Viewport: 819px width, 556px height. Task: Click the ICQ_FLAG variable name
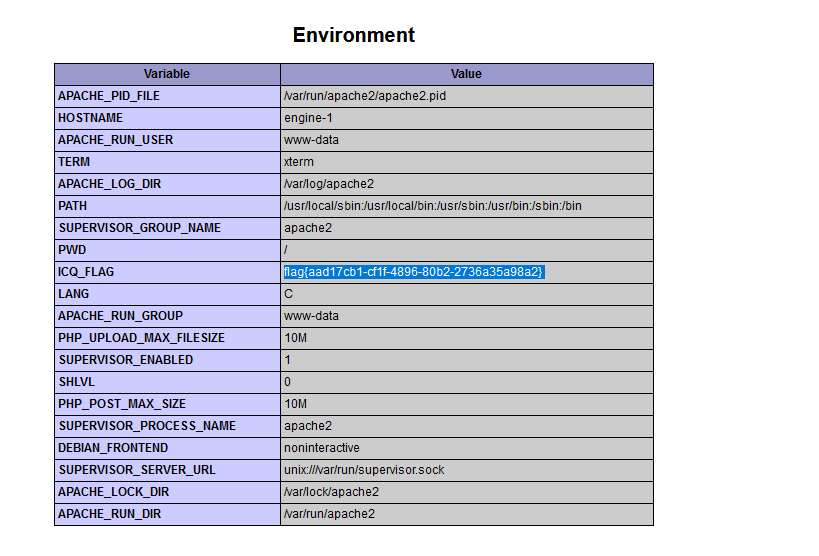point(86,272)
